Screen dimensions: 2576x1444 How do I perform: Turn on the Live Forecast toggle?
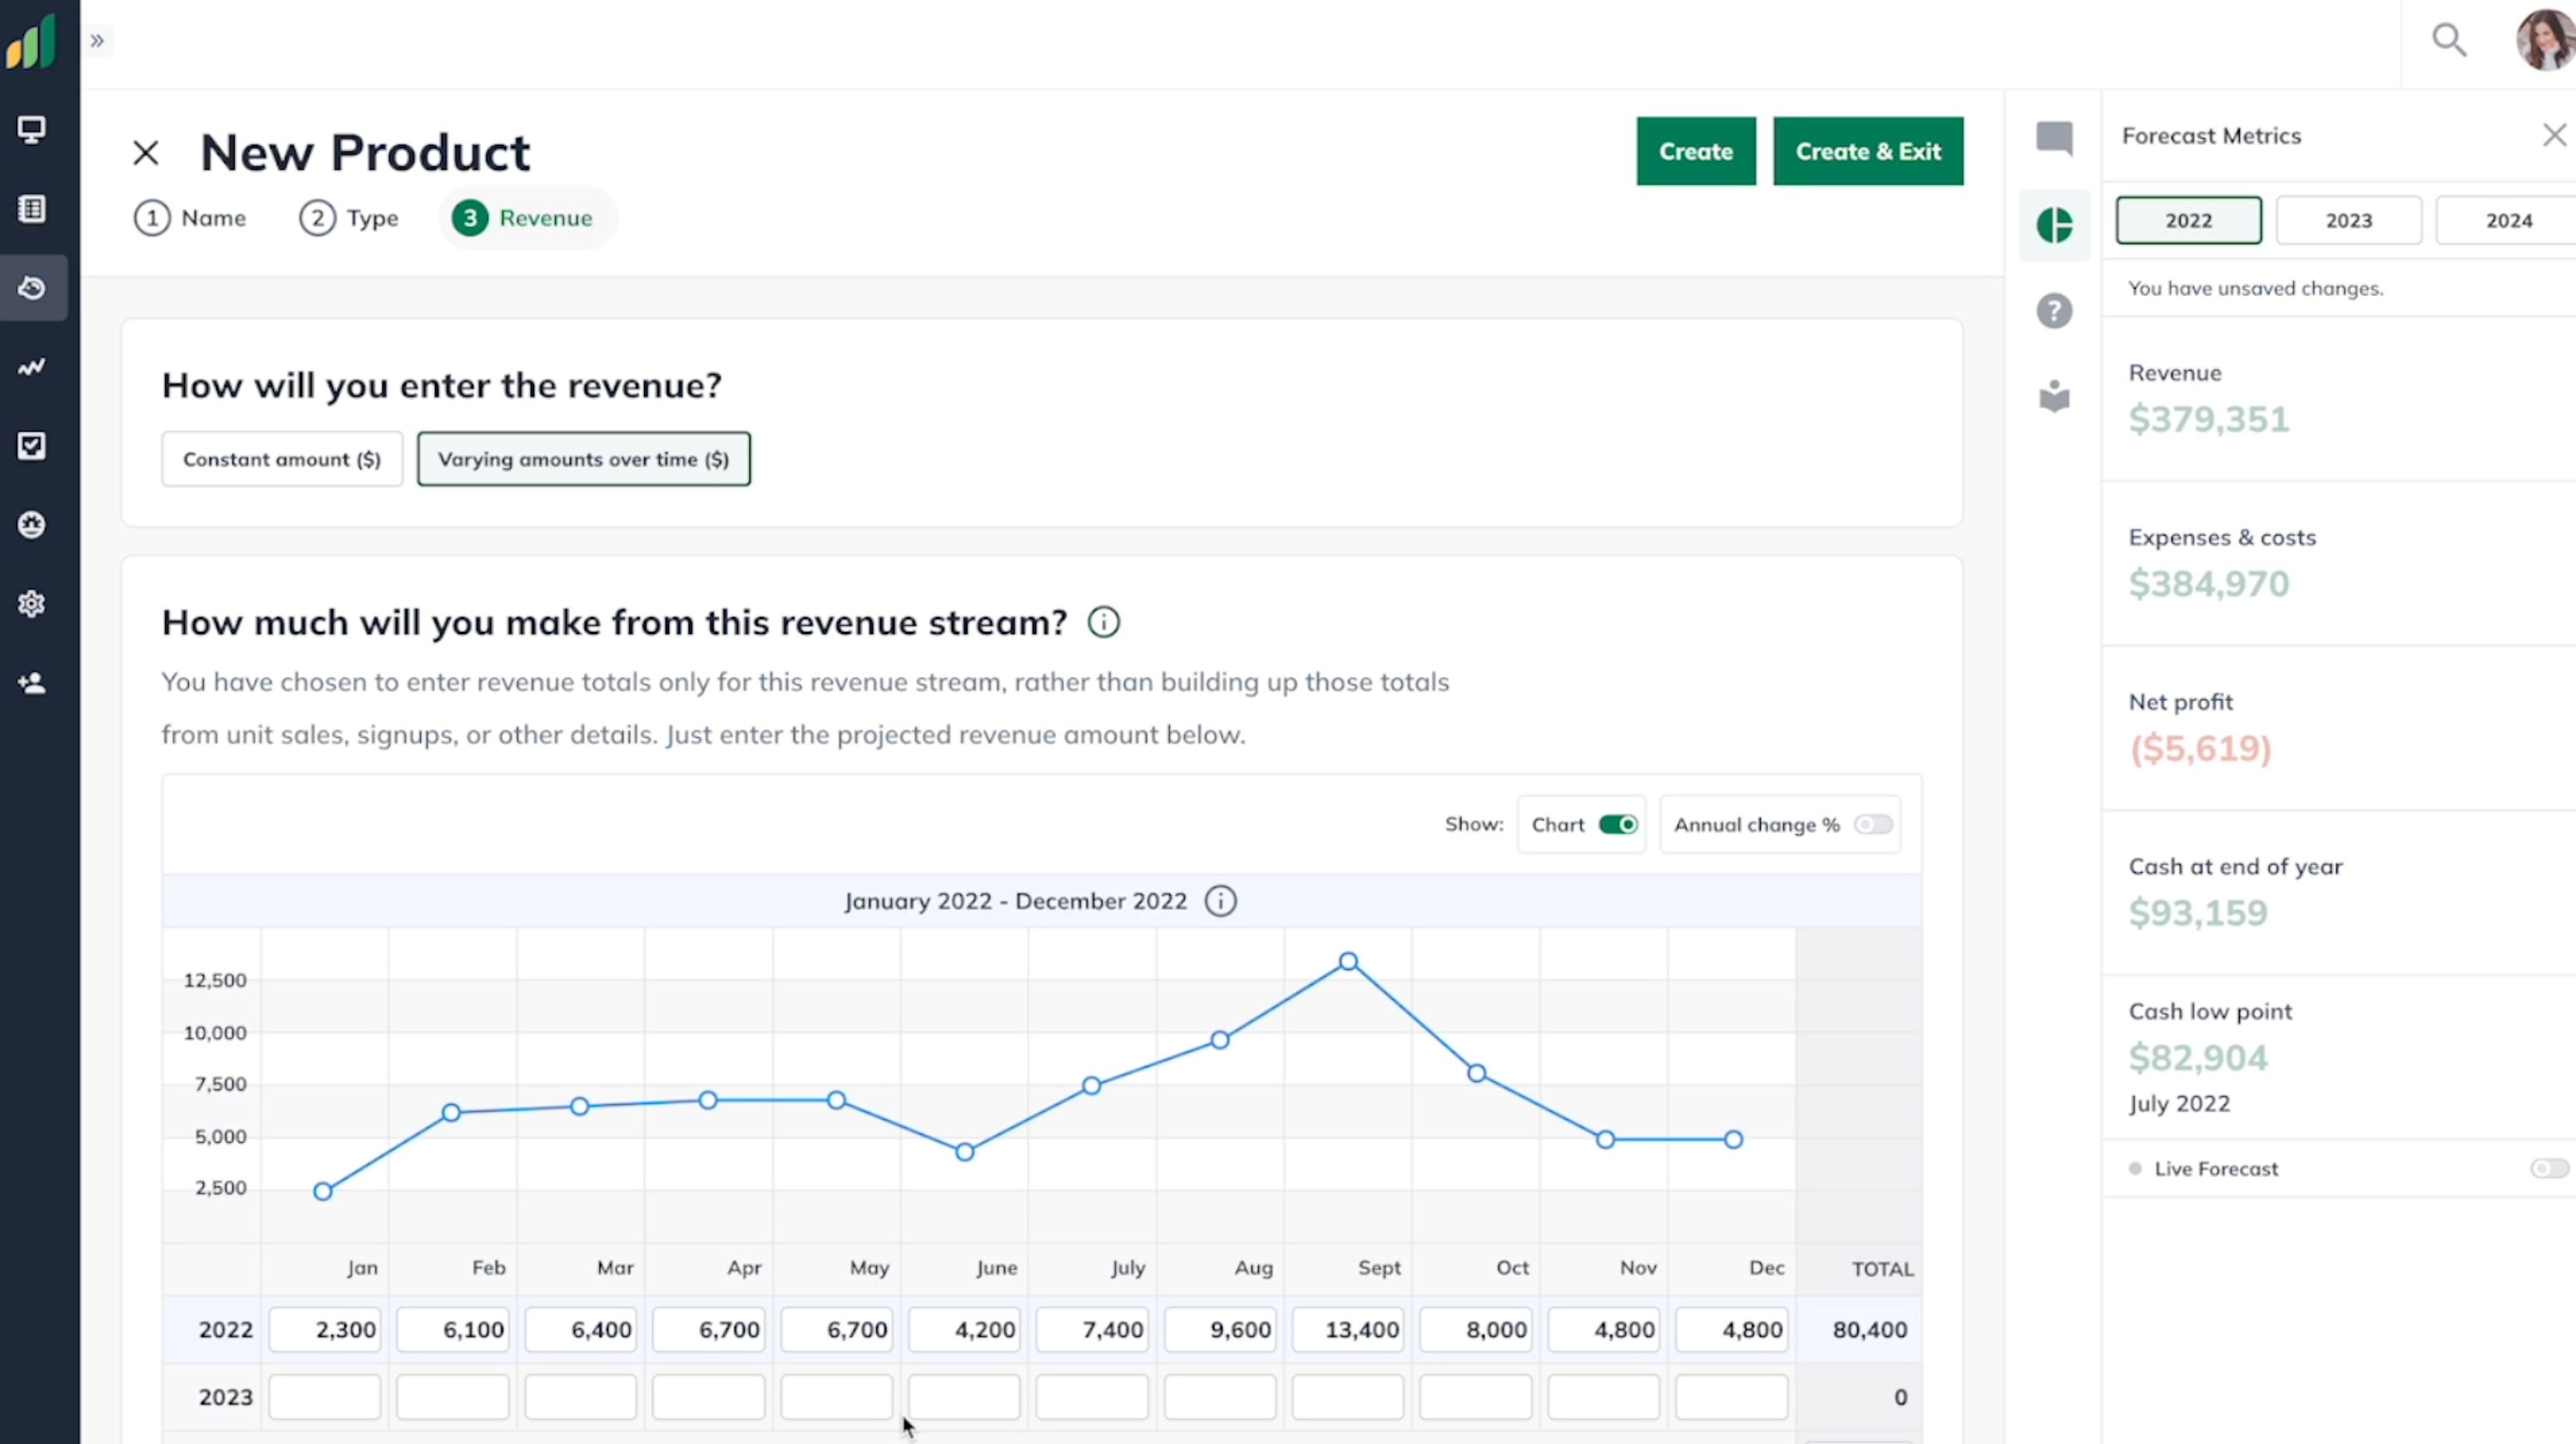tap(2547, 1168)
